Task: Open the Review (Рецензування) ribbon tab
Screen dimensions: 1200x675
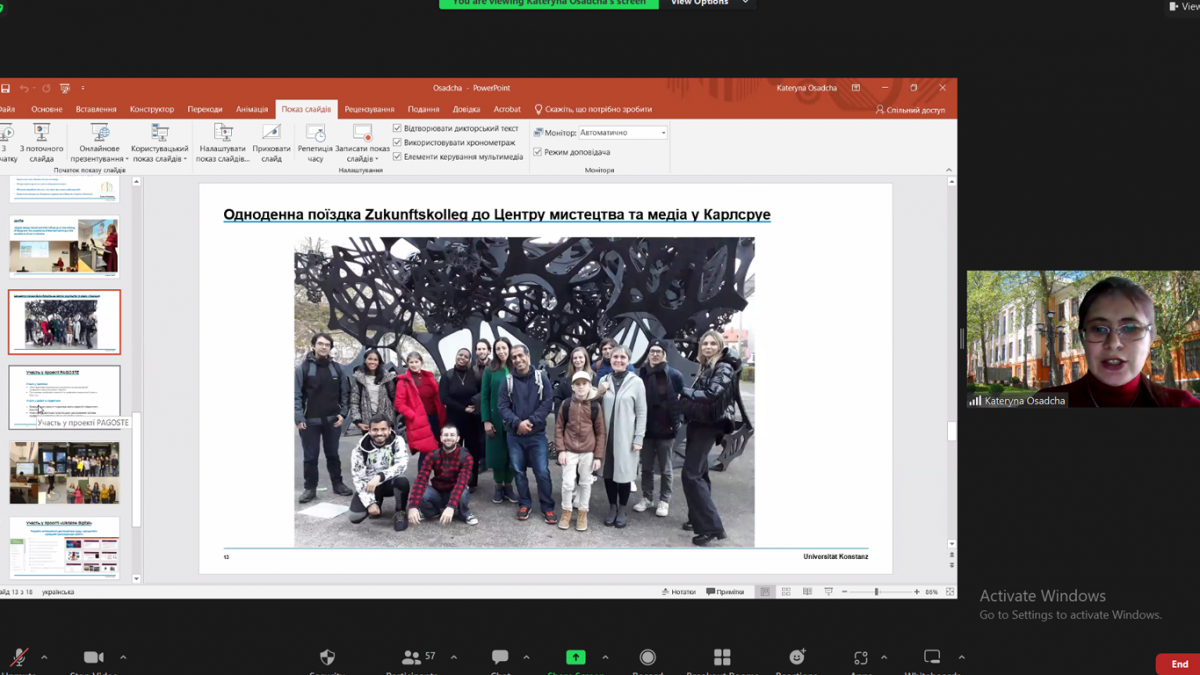Action: pyautogui.click(x=369, y=109)
